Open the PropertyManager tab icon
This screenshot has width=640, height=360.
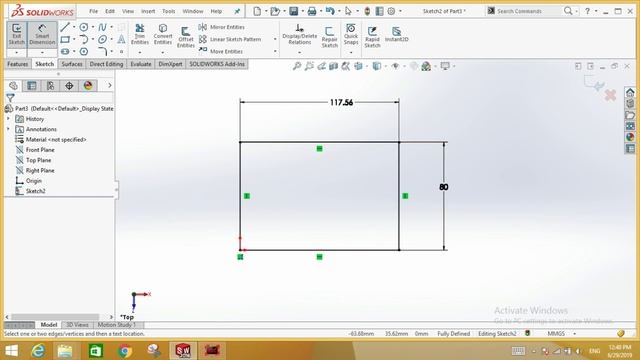pyautogui.click(x=32, y=85)
